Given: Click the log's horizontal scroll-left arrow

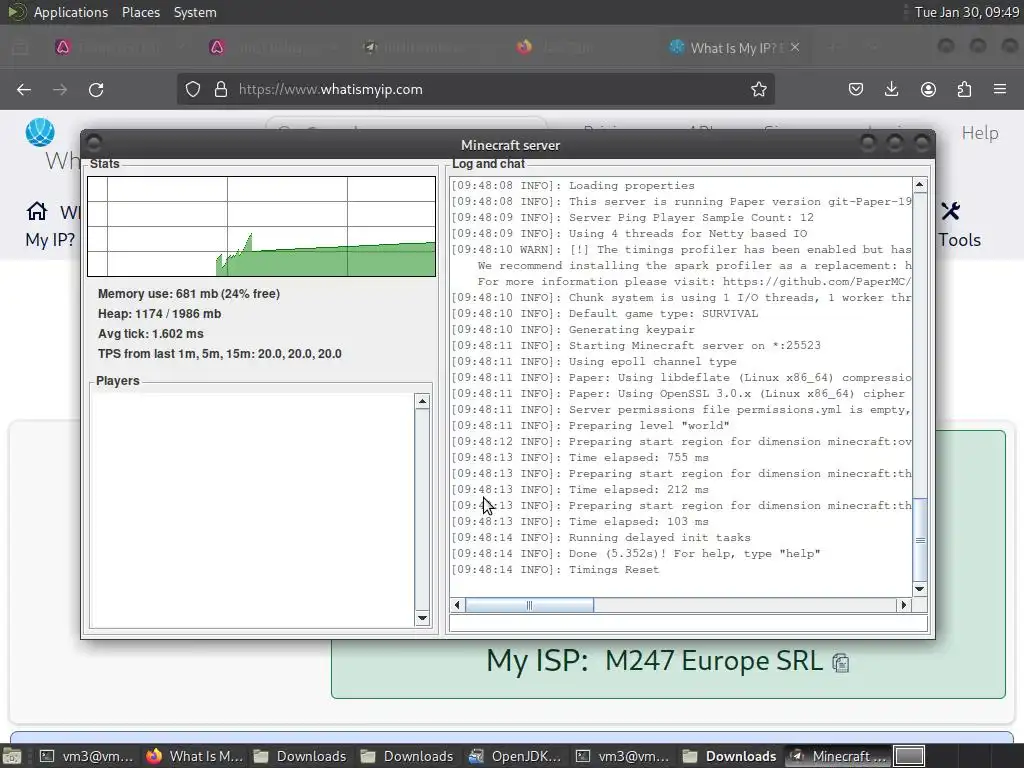Looking at the screenshot, I should (457, 605).
